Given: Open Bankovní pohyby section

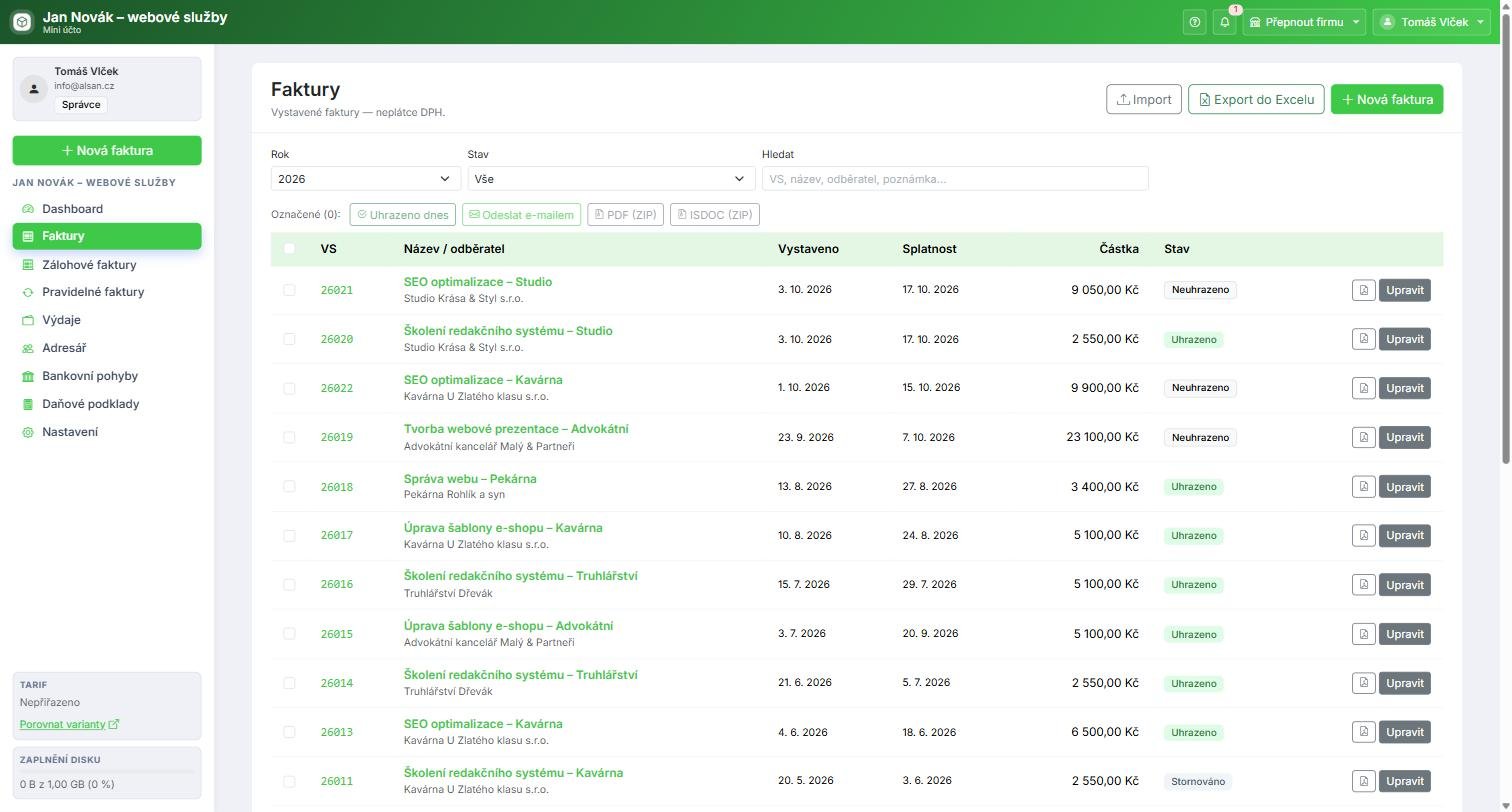Looking at the screenshot, I should point(107,376).
